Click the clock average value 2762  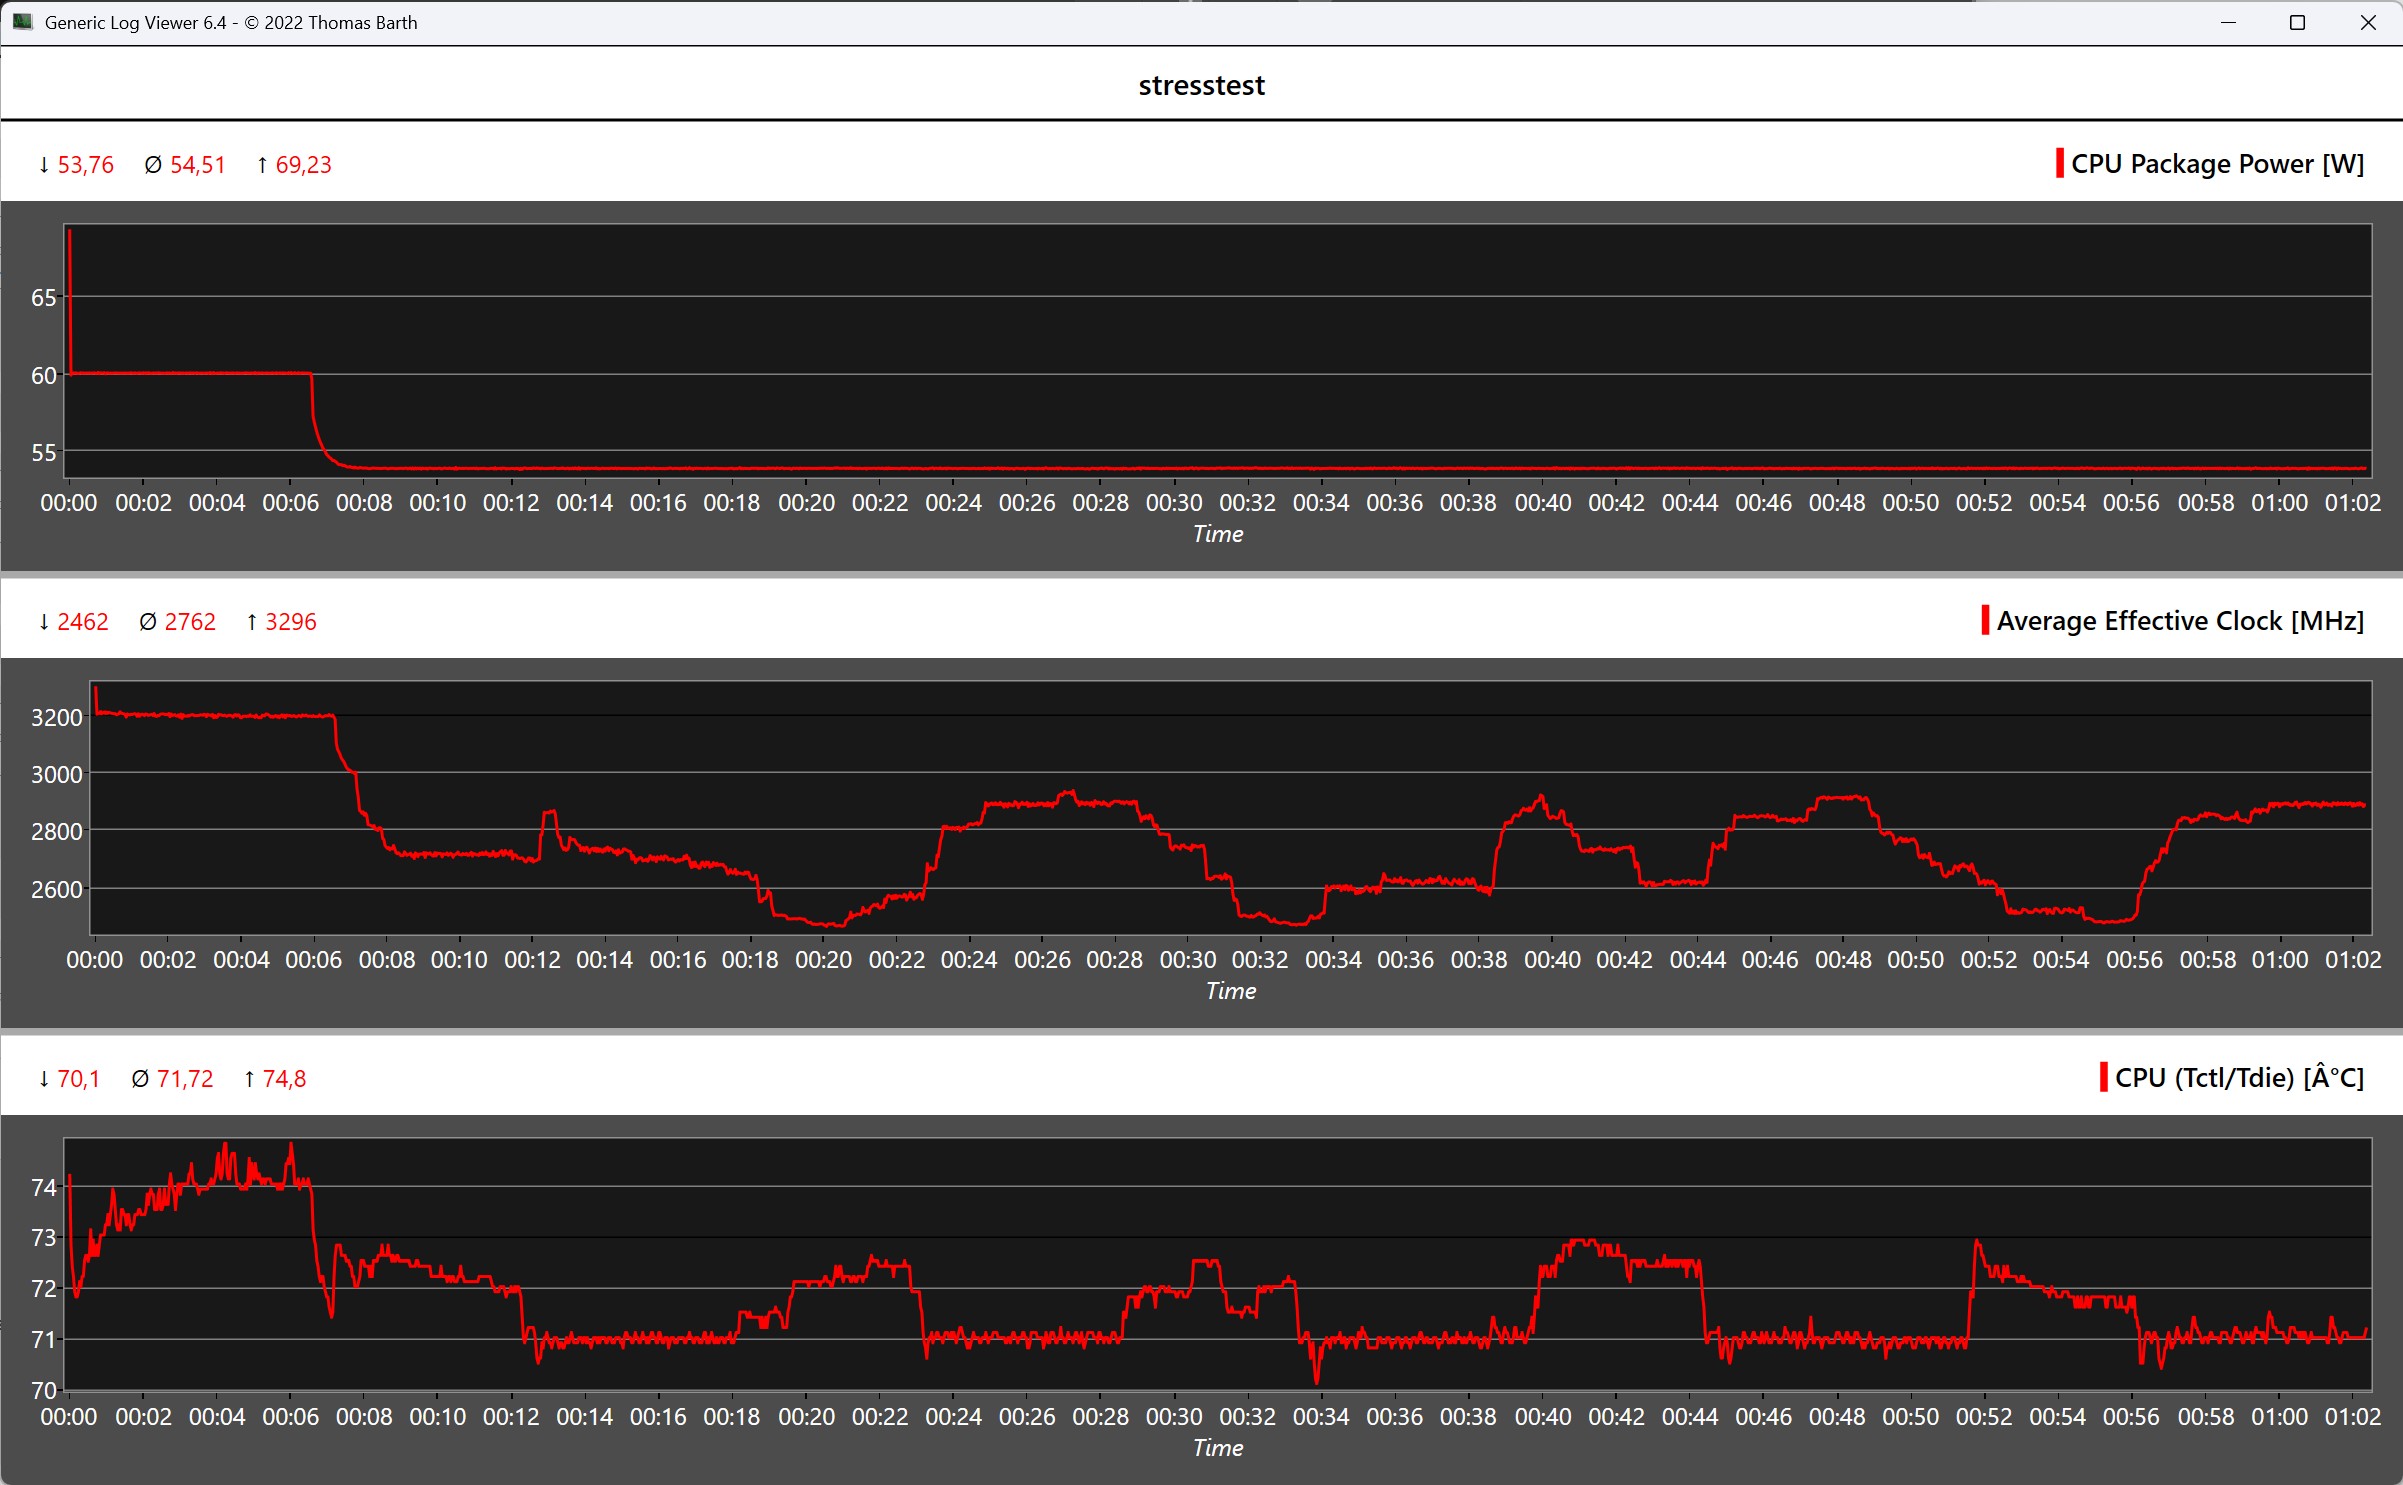(x=190, y=622)
